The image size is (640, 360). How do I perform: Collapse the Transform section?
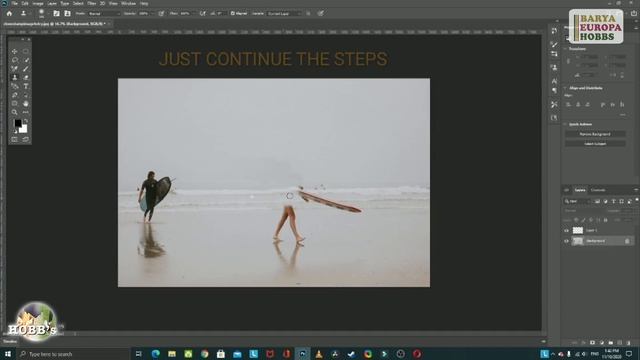tap(565, 49)
